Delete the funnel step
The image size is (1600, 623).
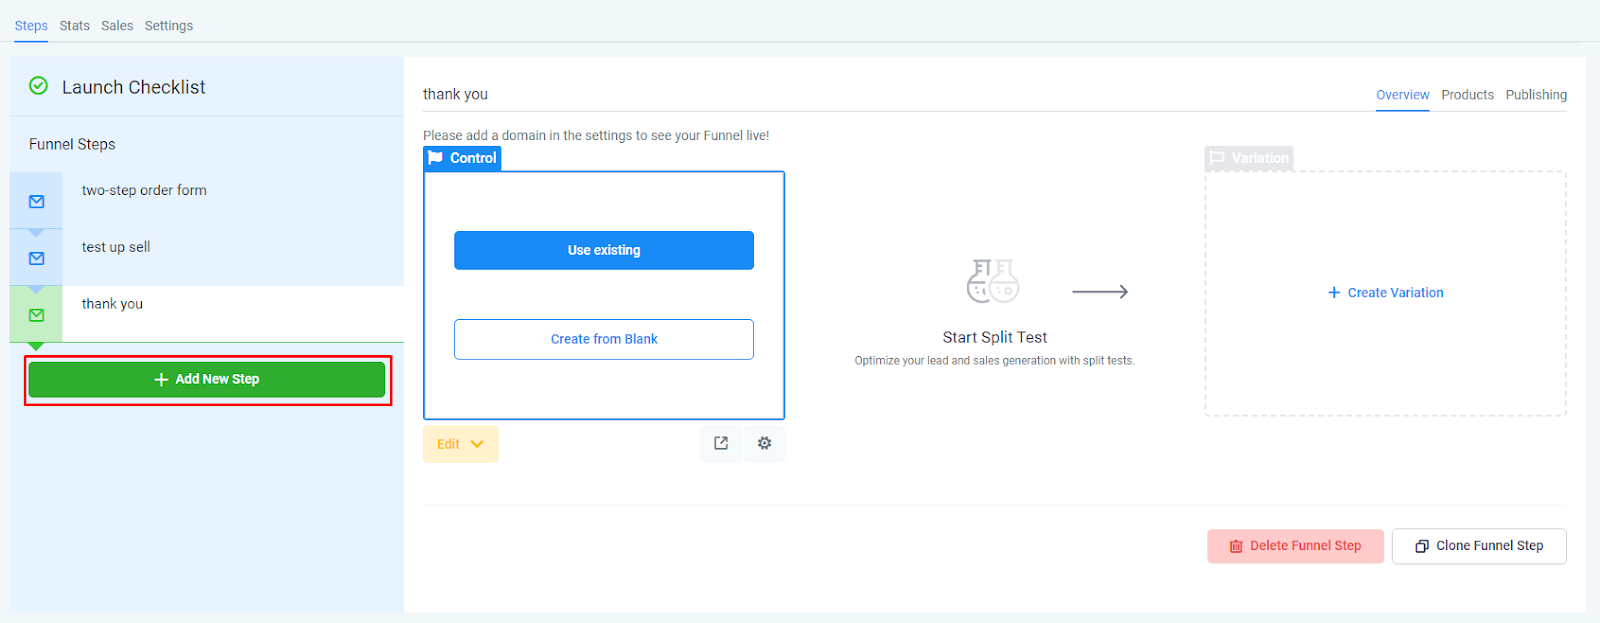pyautogui.click(x=1295, y=546)
